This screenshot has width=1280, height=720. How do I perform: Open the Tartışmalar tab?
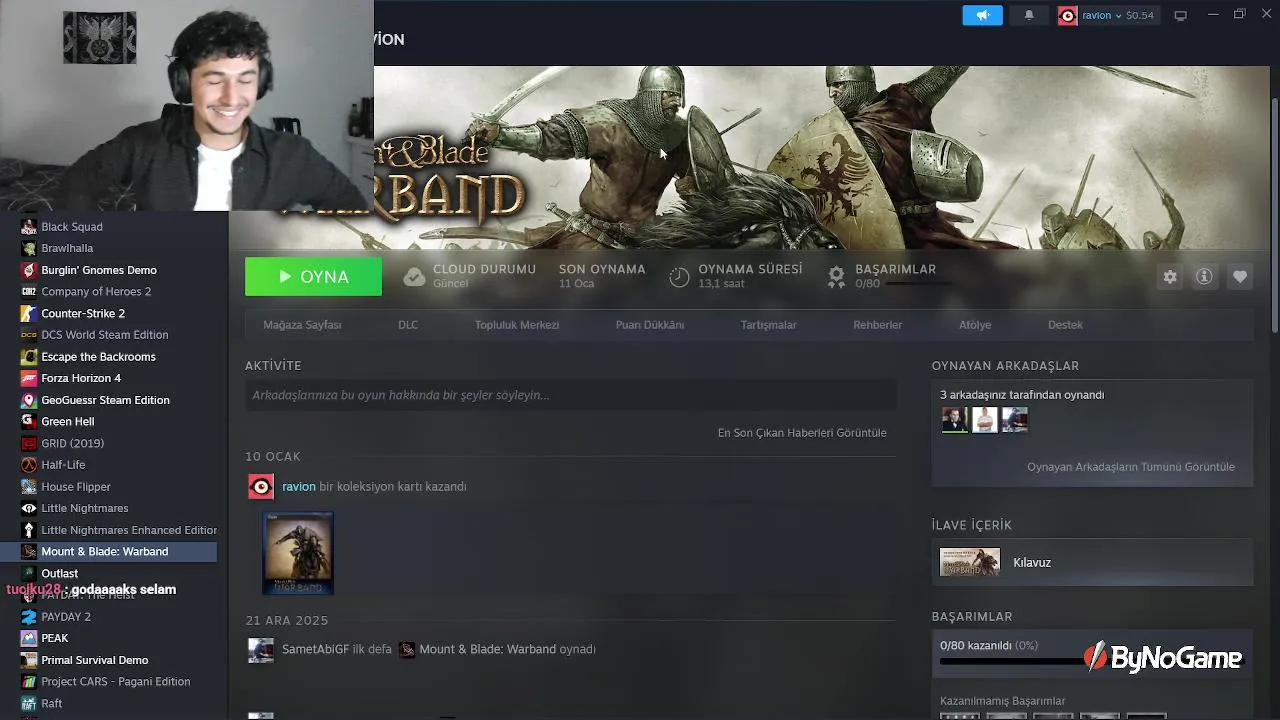(x=768, y=325)
